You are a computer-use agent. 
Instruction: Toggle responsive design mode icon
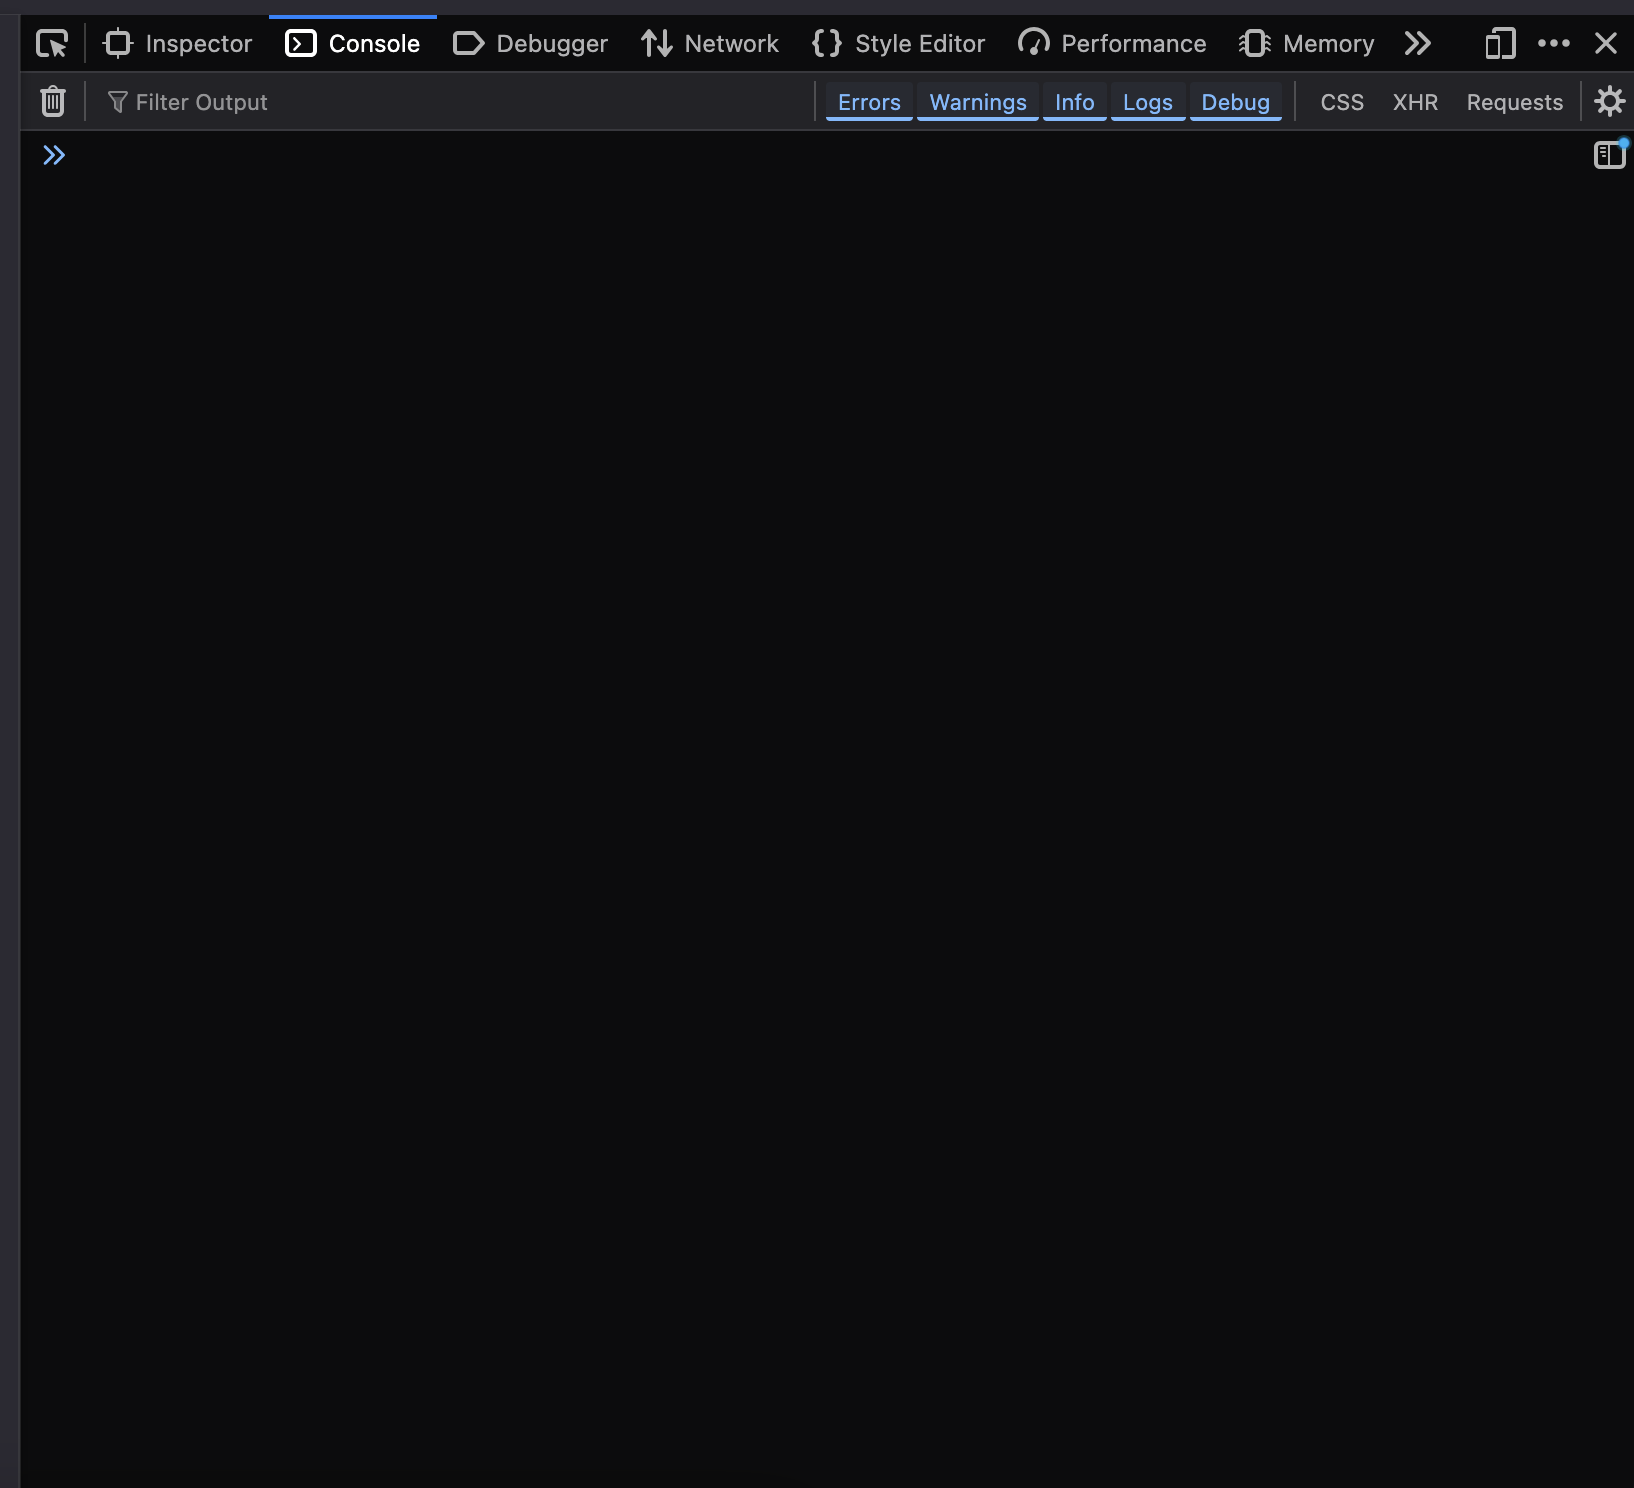click(1500, 44)
